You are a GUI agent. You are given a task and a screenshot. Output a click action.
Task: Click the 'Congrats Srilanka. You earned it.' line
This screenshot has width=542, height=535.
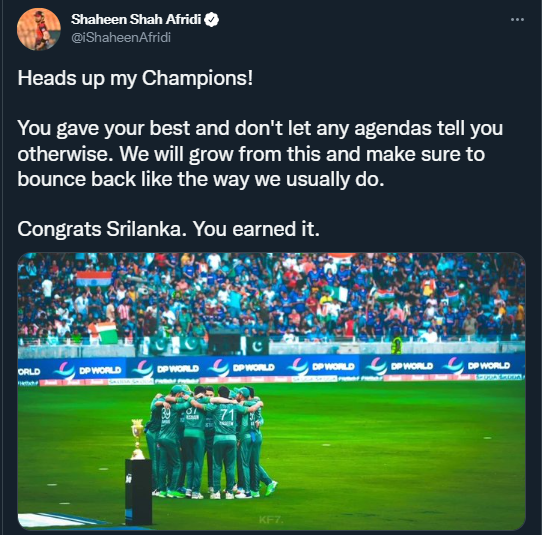click(x=169, y=229)
